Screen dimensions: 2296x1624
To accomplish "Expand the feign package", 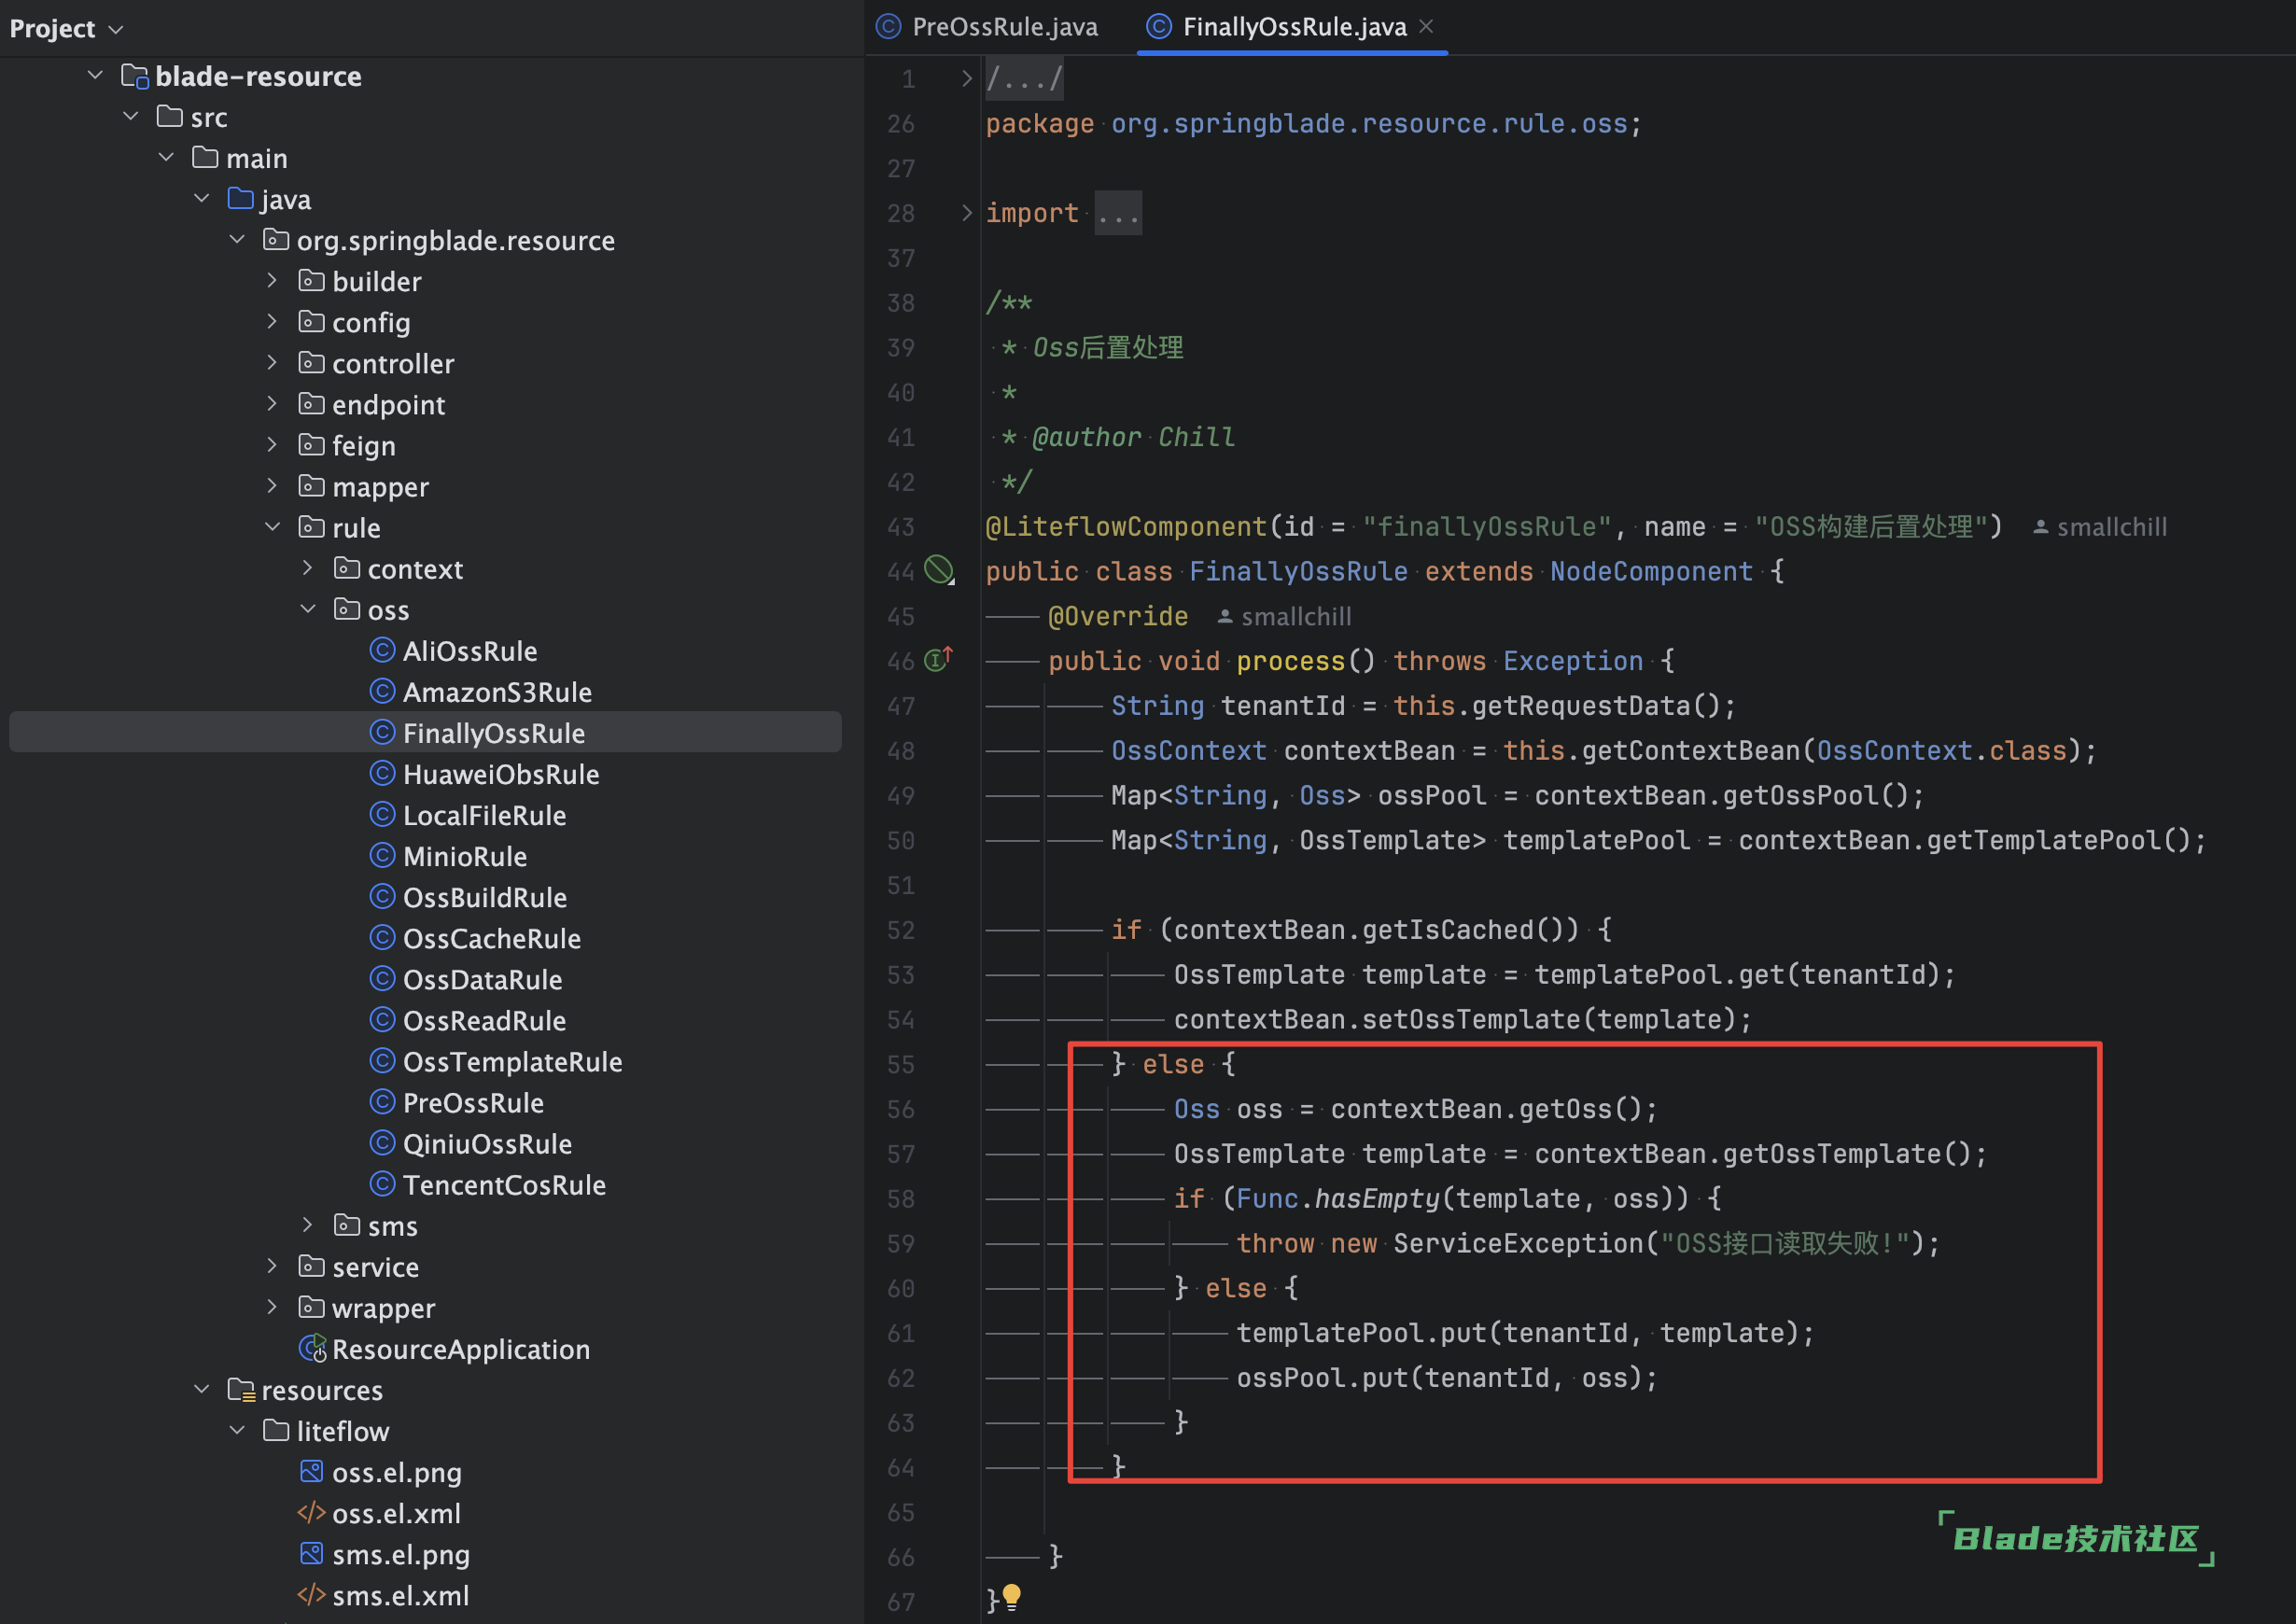I will pos(272,444).
